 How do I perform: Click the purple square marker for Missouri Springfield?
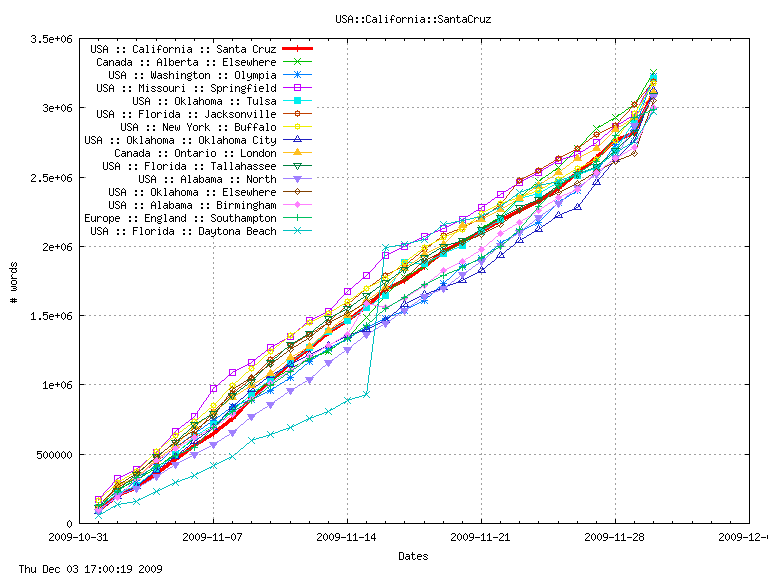[298, 88]
